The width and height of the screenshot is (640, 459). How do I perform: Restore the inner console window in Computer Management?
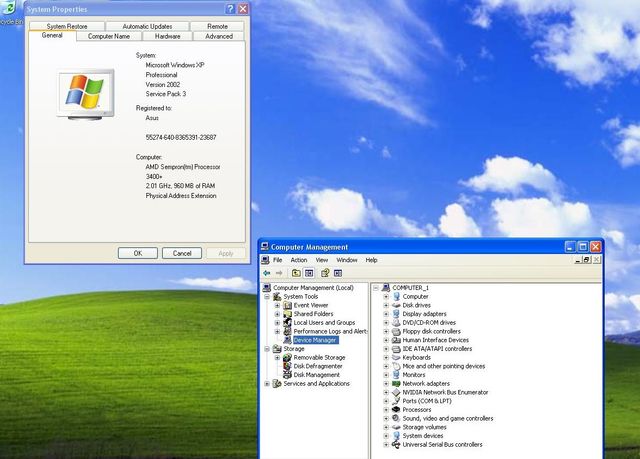(587, 260)
